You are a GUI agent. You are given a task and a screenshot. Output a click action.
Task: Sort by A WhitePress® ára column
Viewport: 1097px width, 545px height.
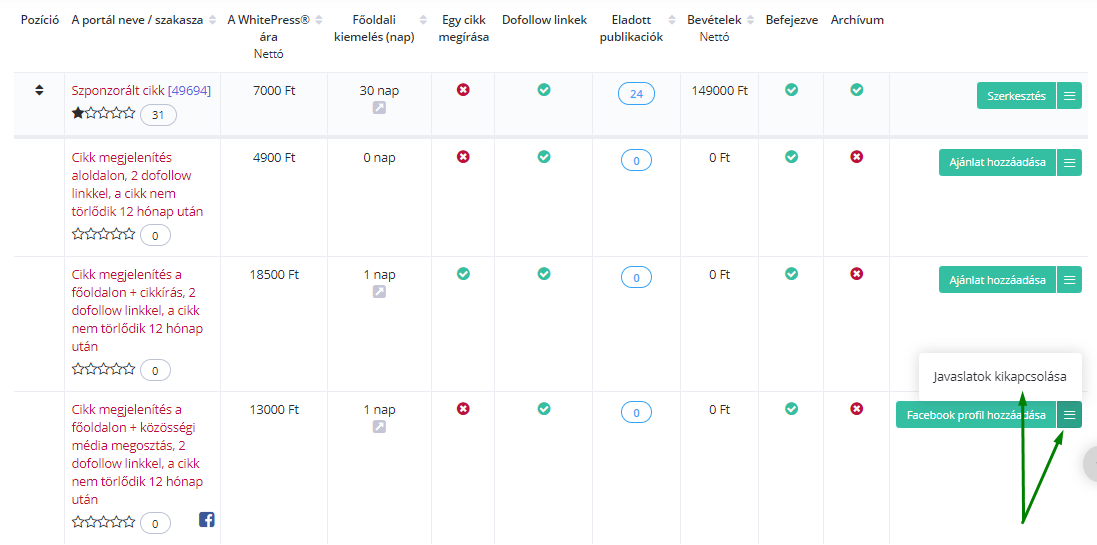coord(320,20)
